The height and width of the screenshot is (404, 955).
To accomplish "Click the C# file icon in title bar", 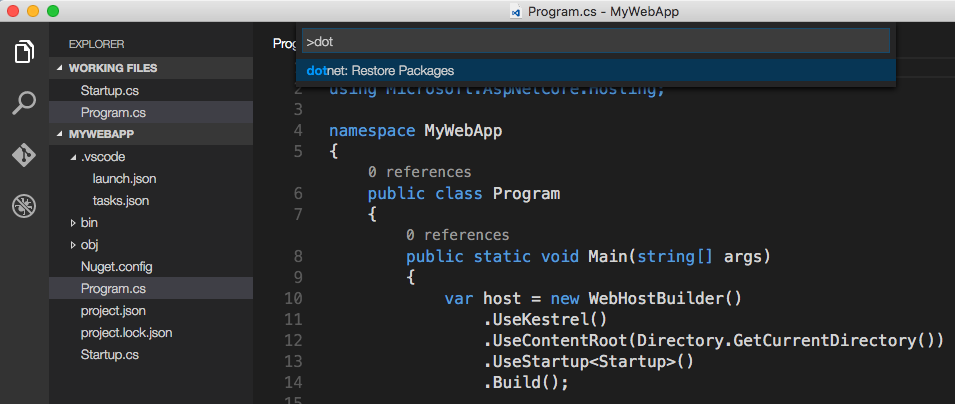I will [516, 11].
